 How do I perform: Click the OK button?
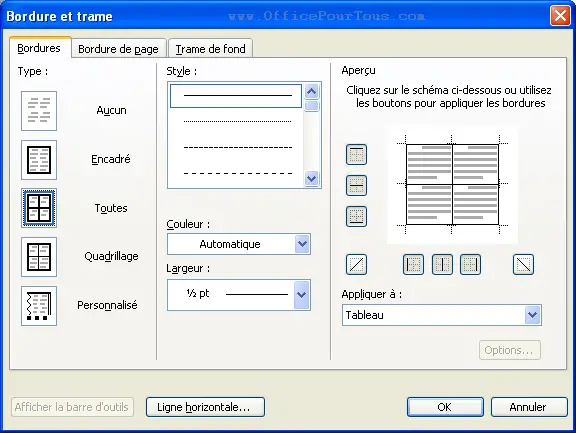[445, 407]
